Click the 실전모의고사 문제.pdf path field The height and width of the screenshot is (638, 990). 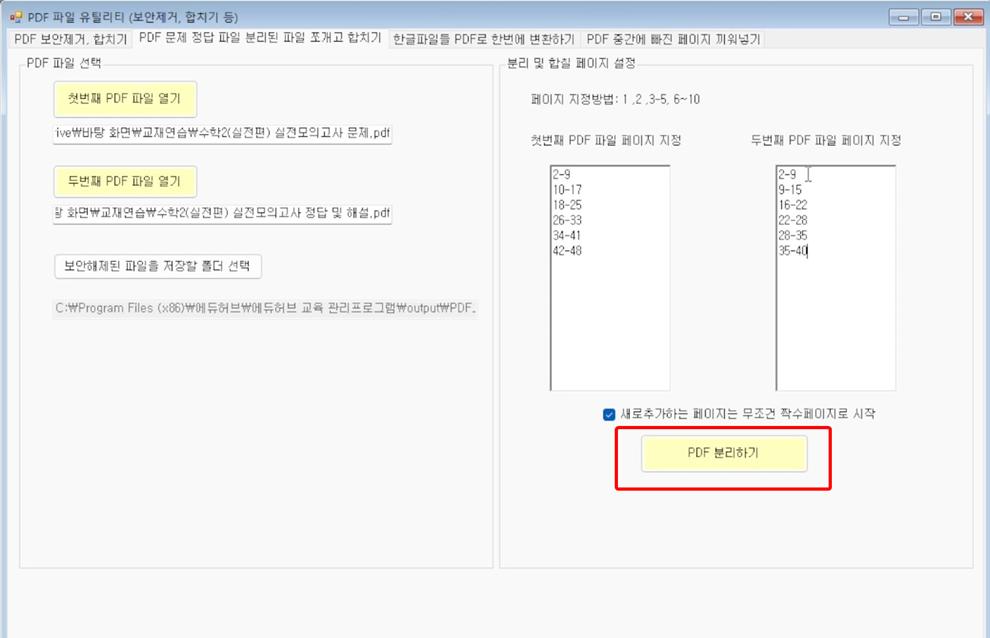[222, 135]
